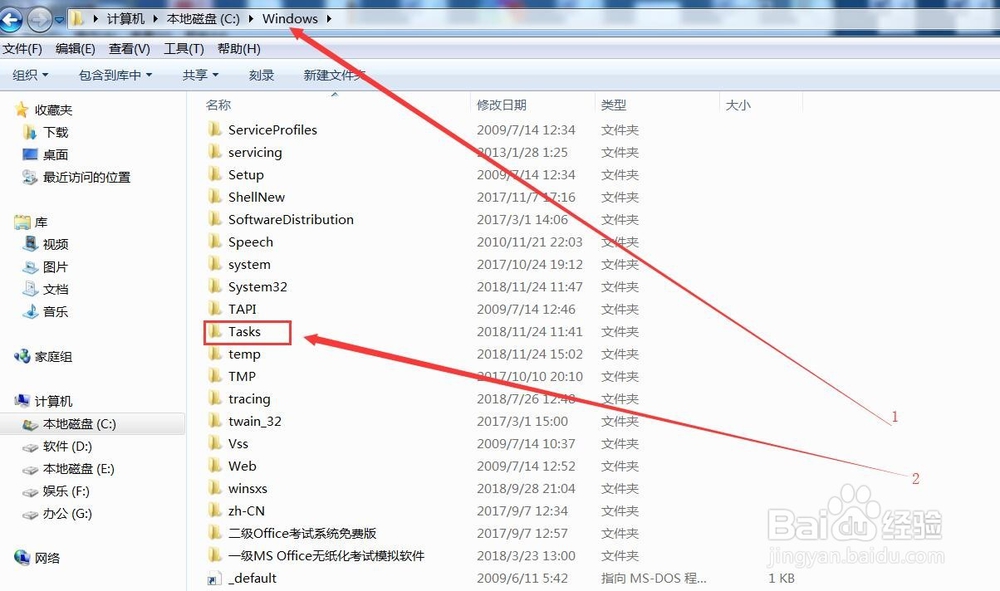Click the Speech folder icon
The height and width of the screenshot is (591, 1000).
pyautogui.click(x=214, y=242)
